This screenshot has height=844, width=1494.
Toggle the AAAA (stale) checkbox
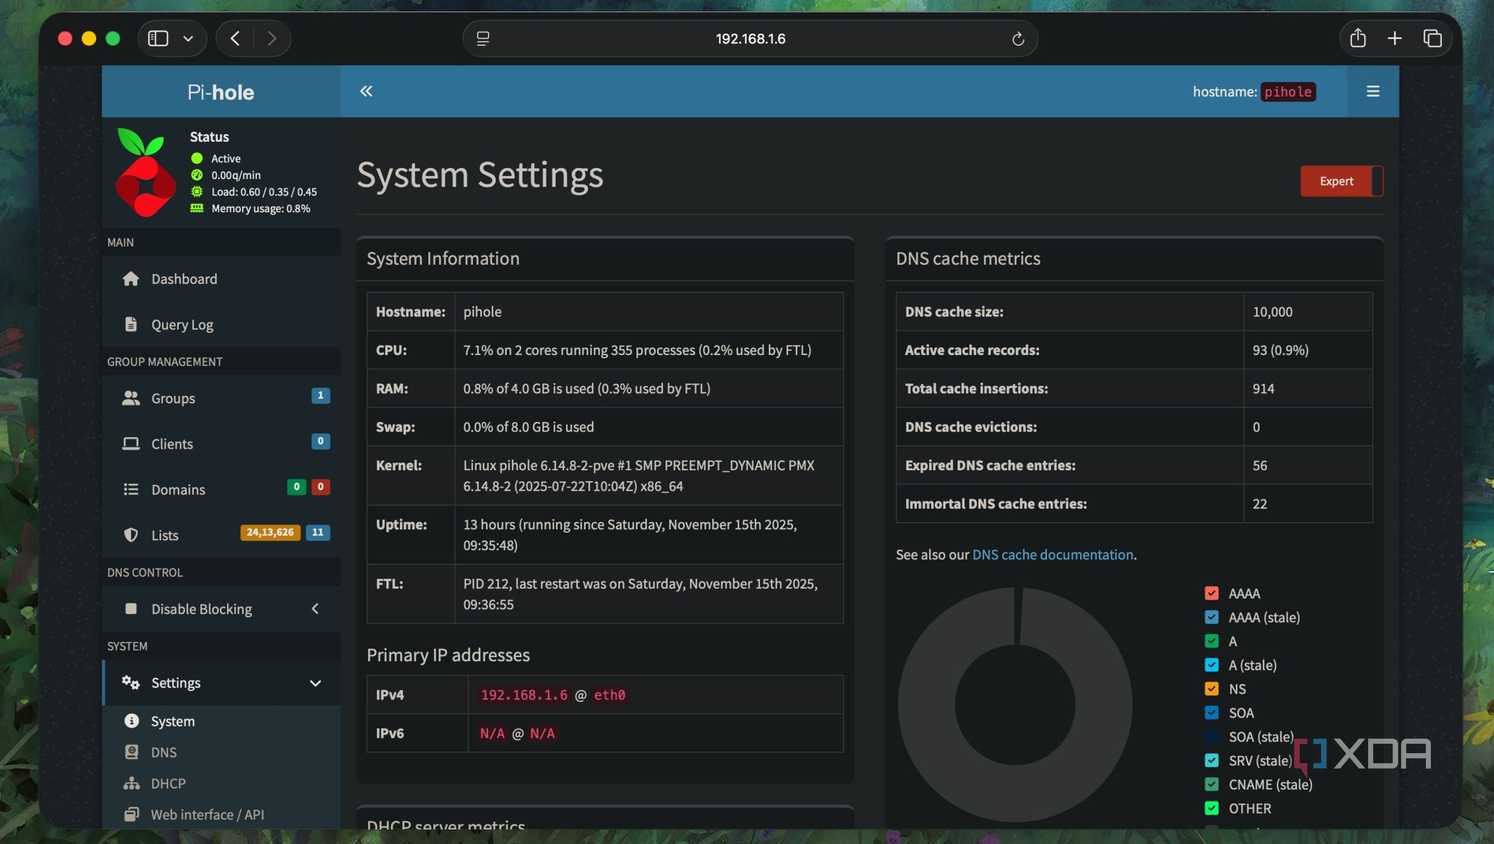[x=1212, y=617]
